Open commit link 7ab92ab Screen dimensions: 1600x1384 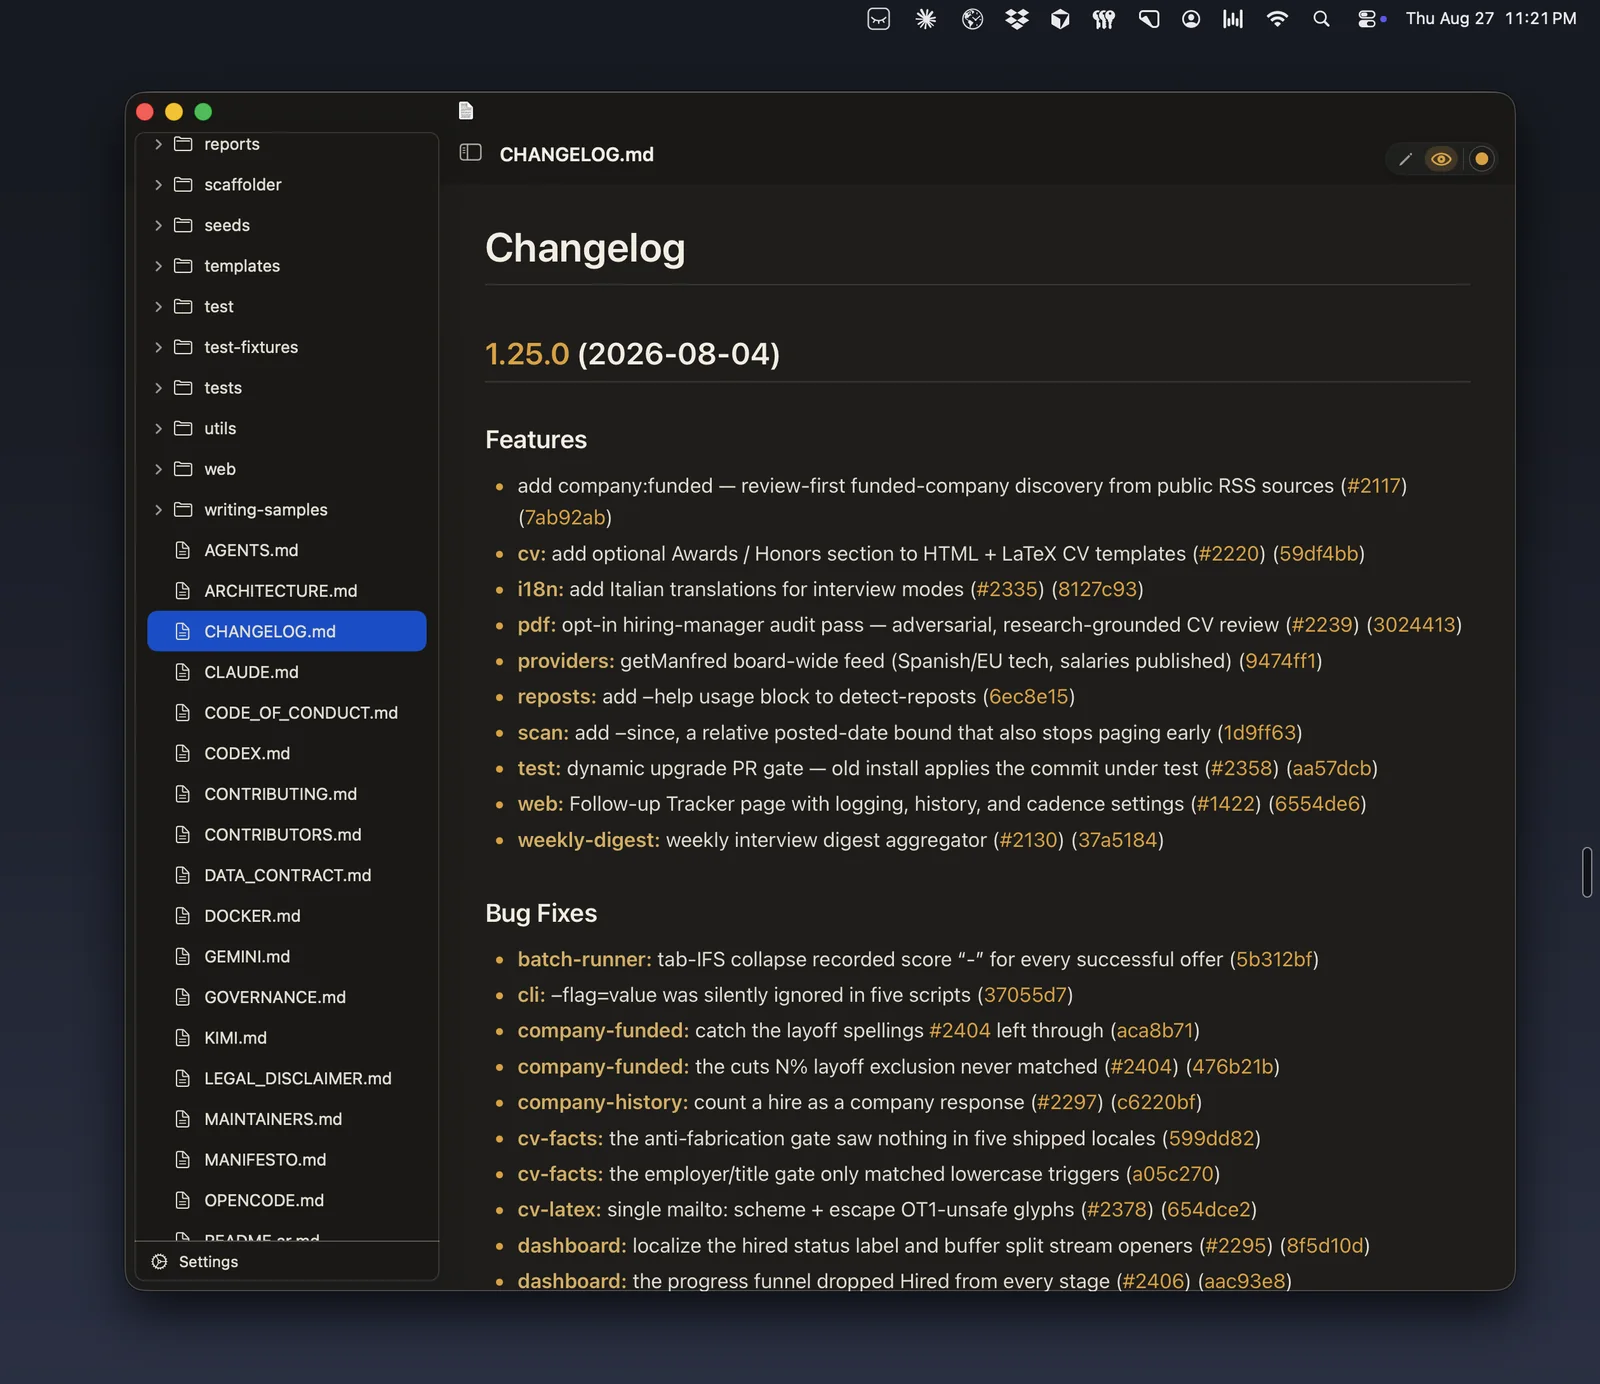(565, 518)
